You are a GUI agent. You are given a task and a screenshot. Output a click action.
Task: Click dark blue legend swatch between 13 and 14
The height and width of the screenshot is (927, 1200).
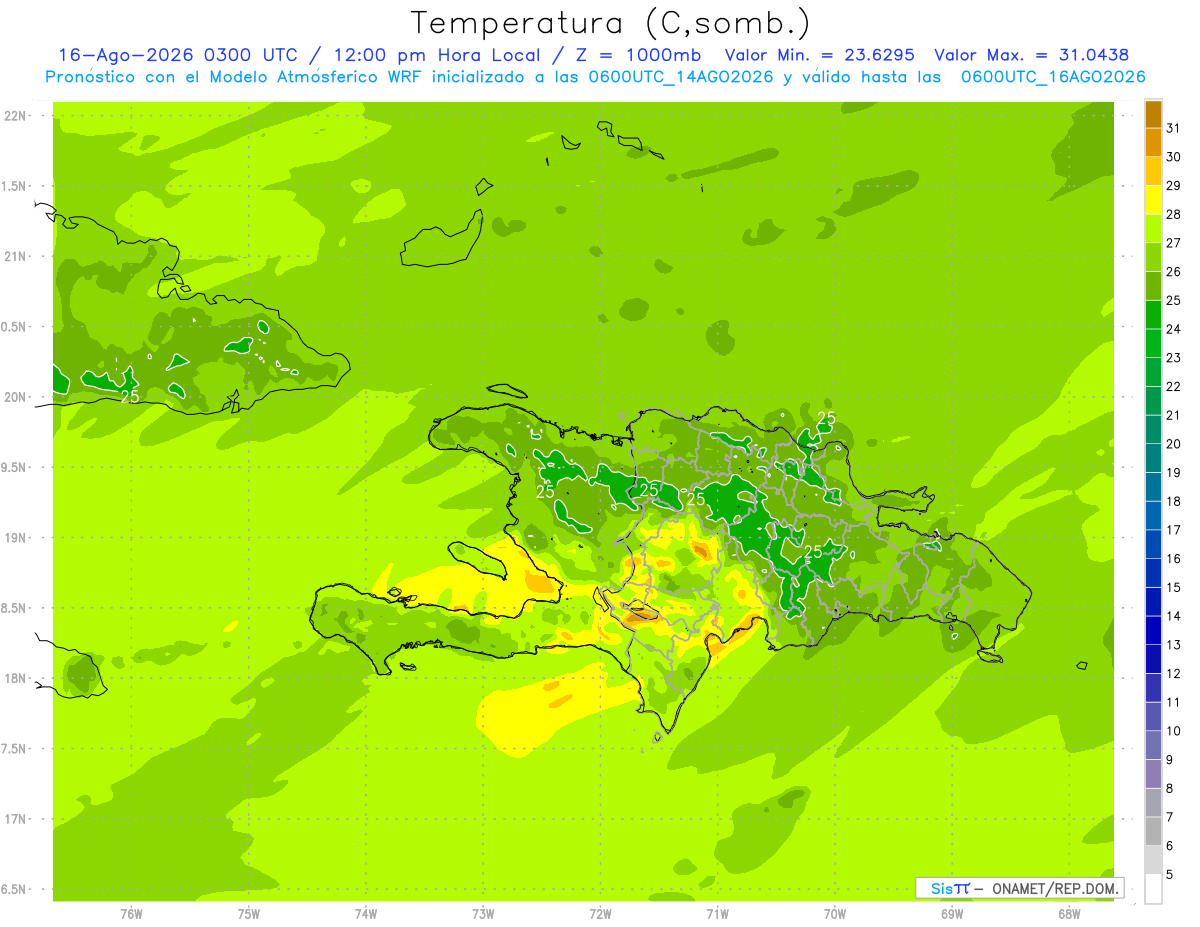[x=1153, y=630]
